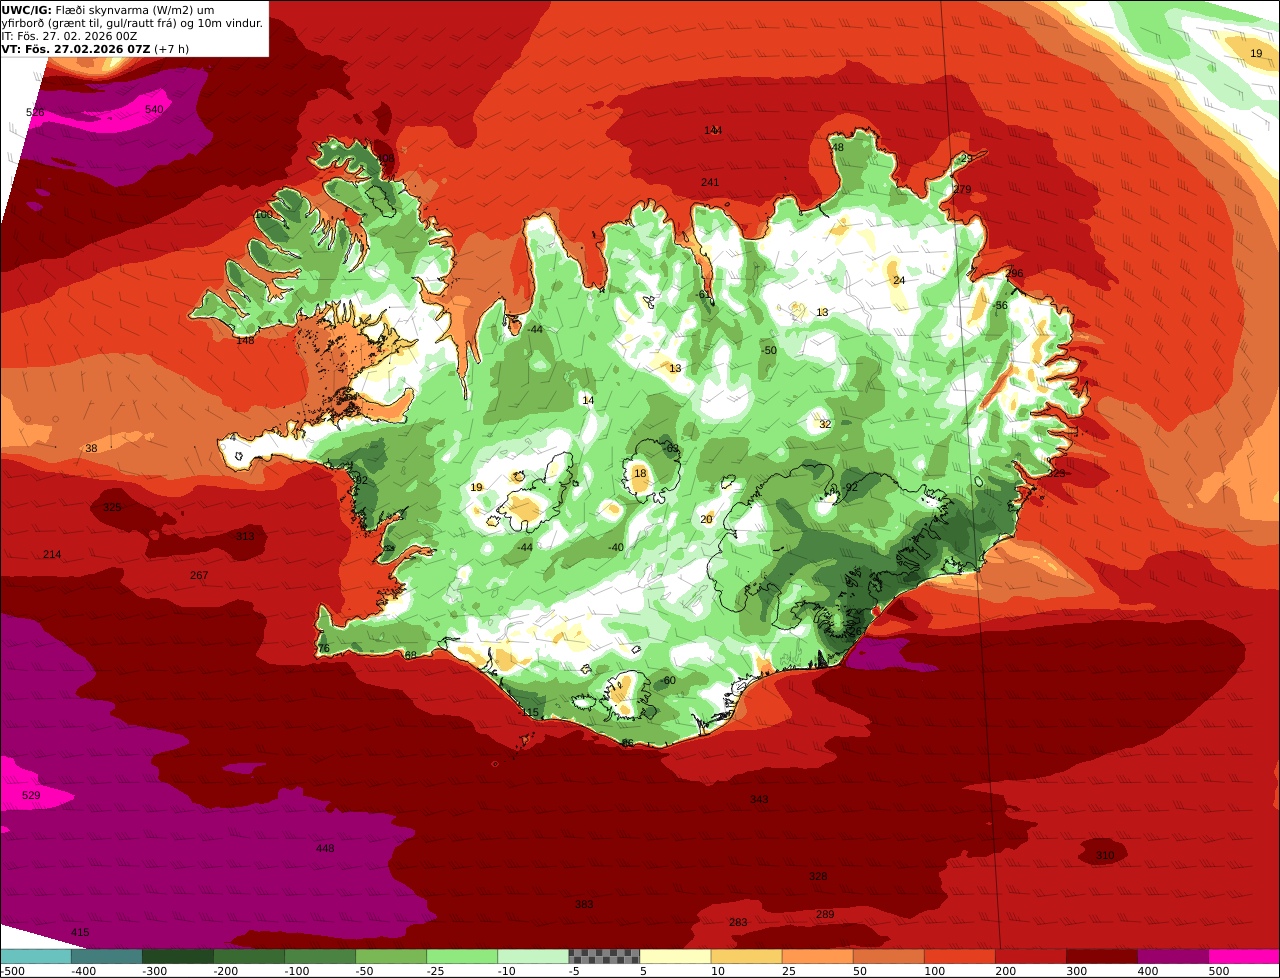Click the map value '18' on the central glacier

click(640, 474)
